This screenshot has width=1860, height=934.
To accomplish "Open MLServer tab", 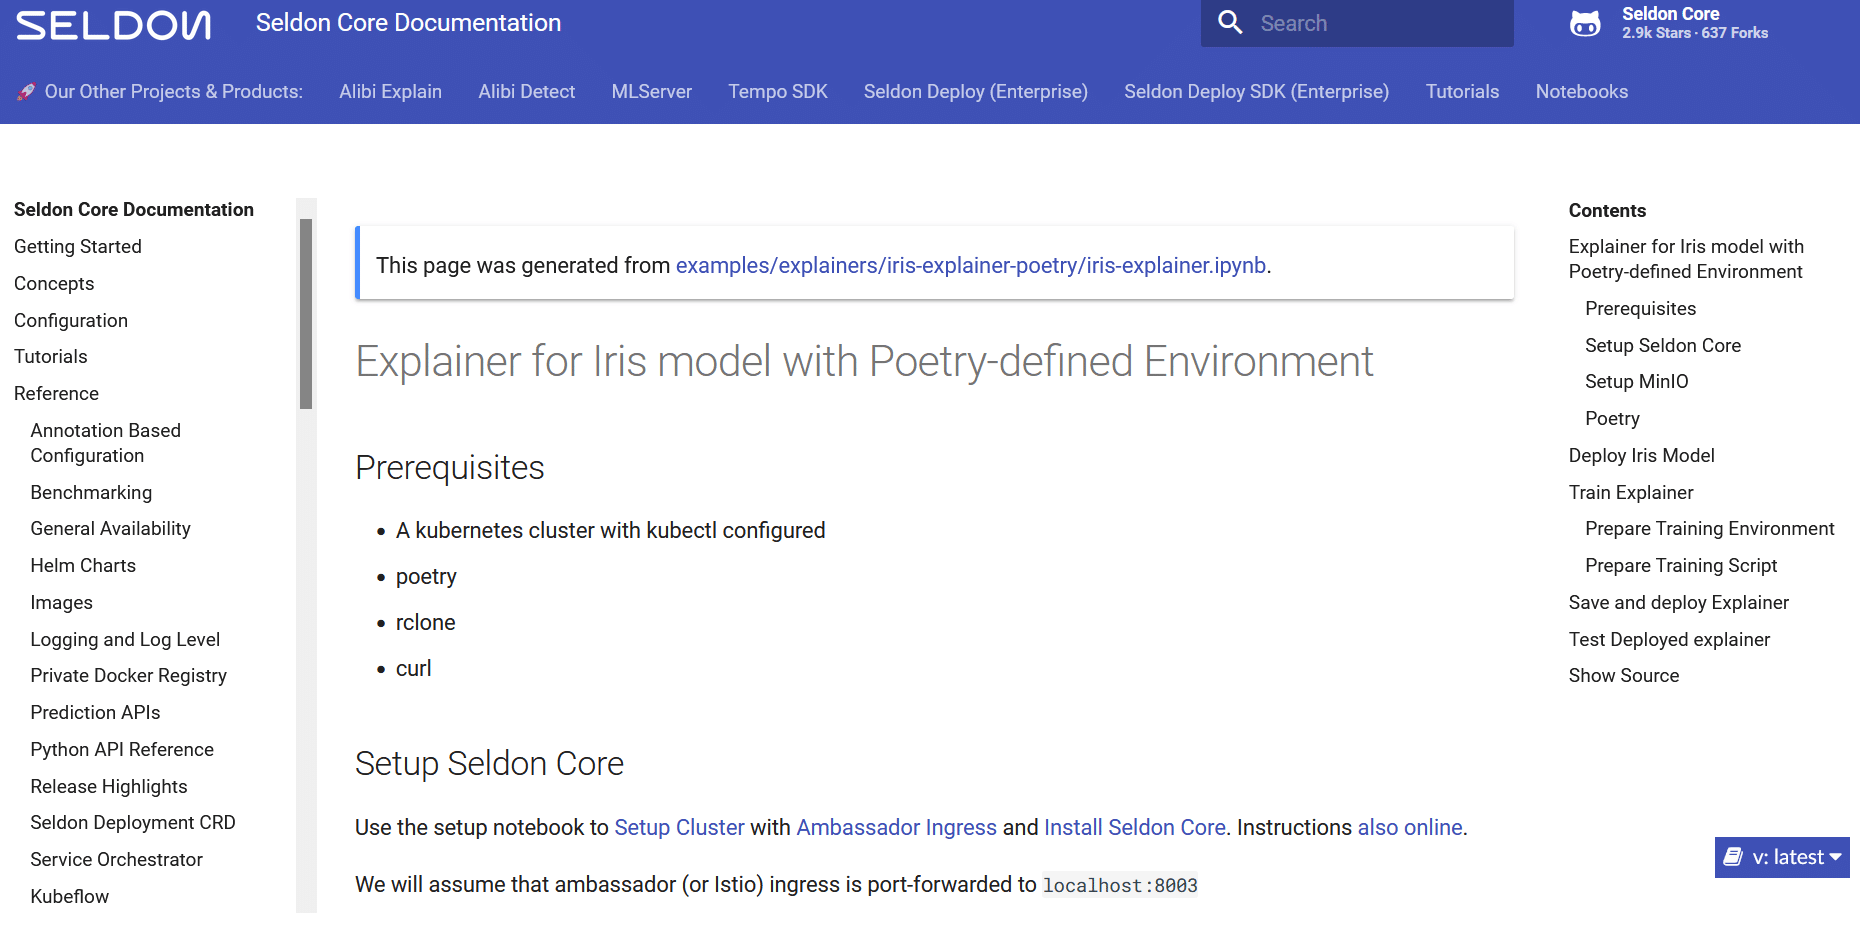I will click(651, 92).
